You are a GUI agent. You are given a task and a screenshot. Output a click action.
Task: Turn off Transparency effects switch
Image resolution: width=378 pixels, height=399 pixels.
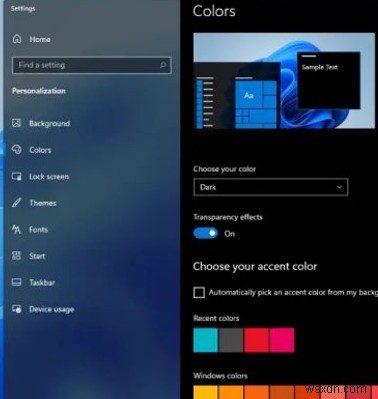coord(205,233)
